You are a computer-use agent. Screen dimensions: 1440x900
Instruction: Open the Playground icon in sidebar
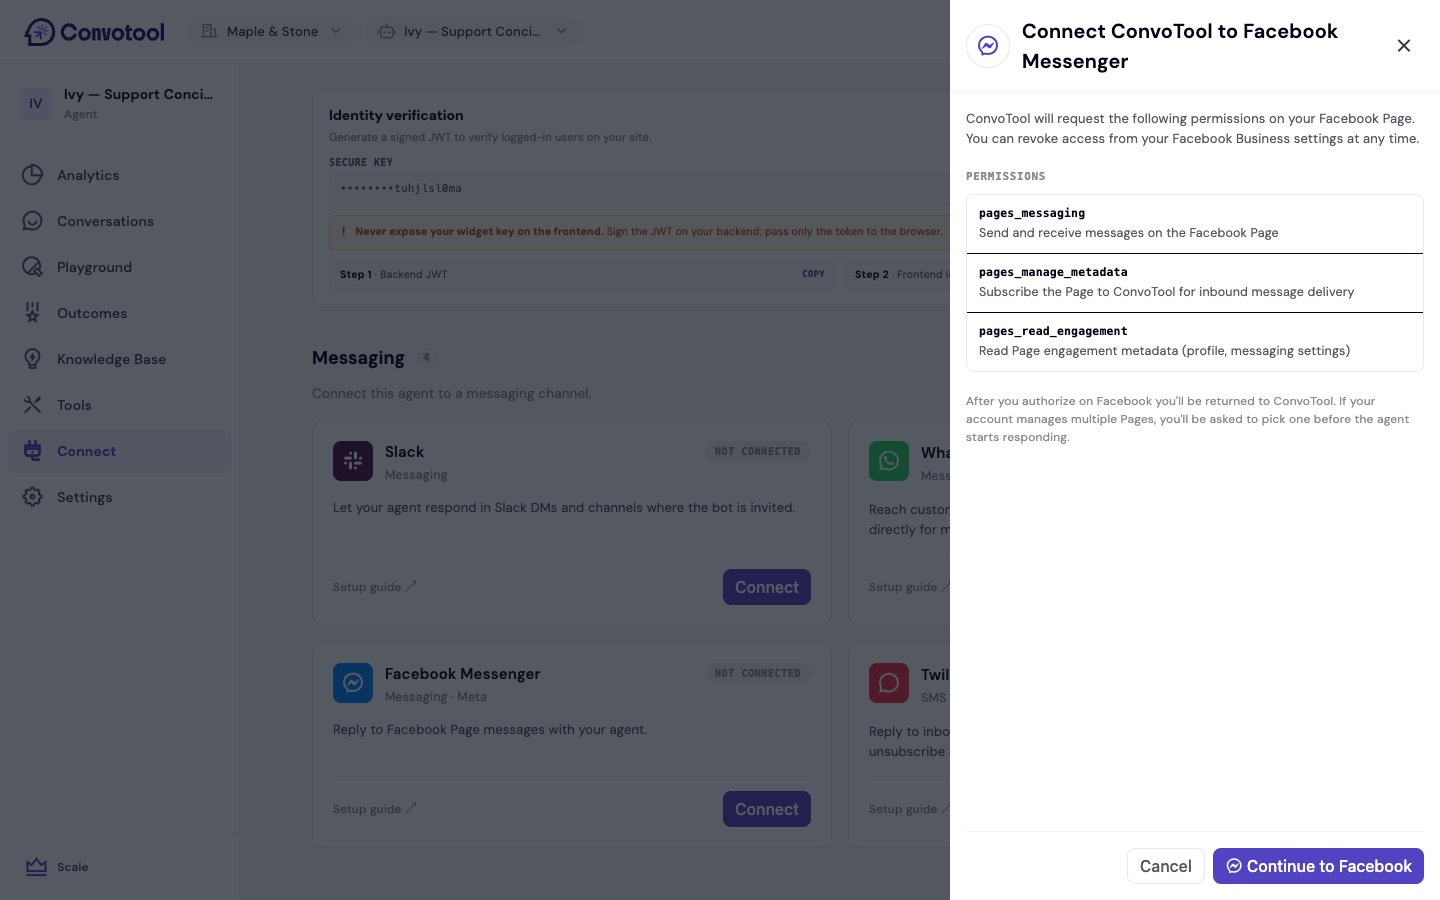point(33,267)
